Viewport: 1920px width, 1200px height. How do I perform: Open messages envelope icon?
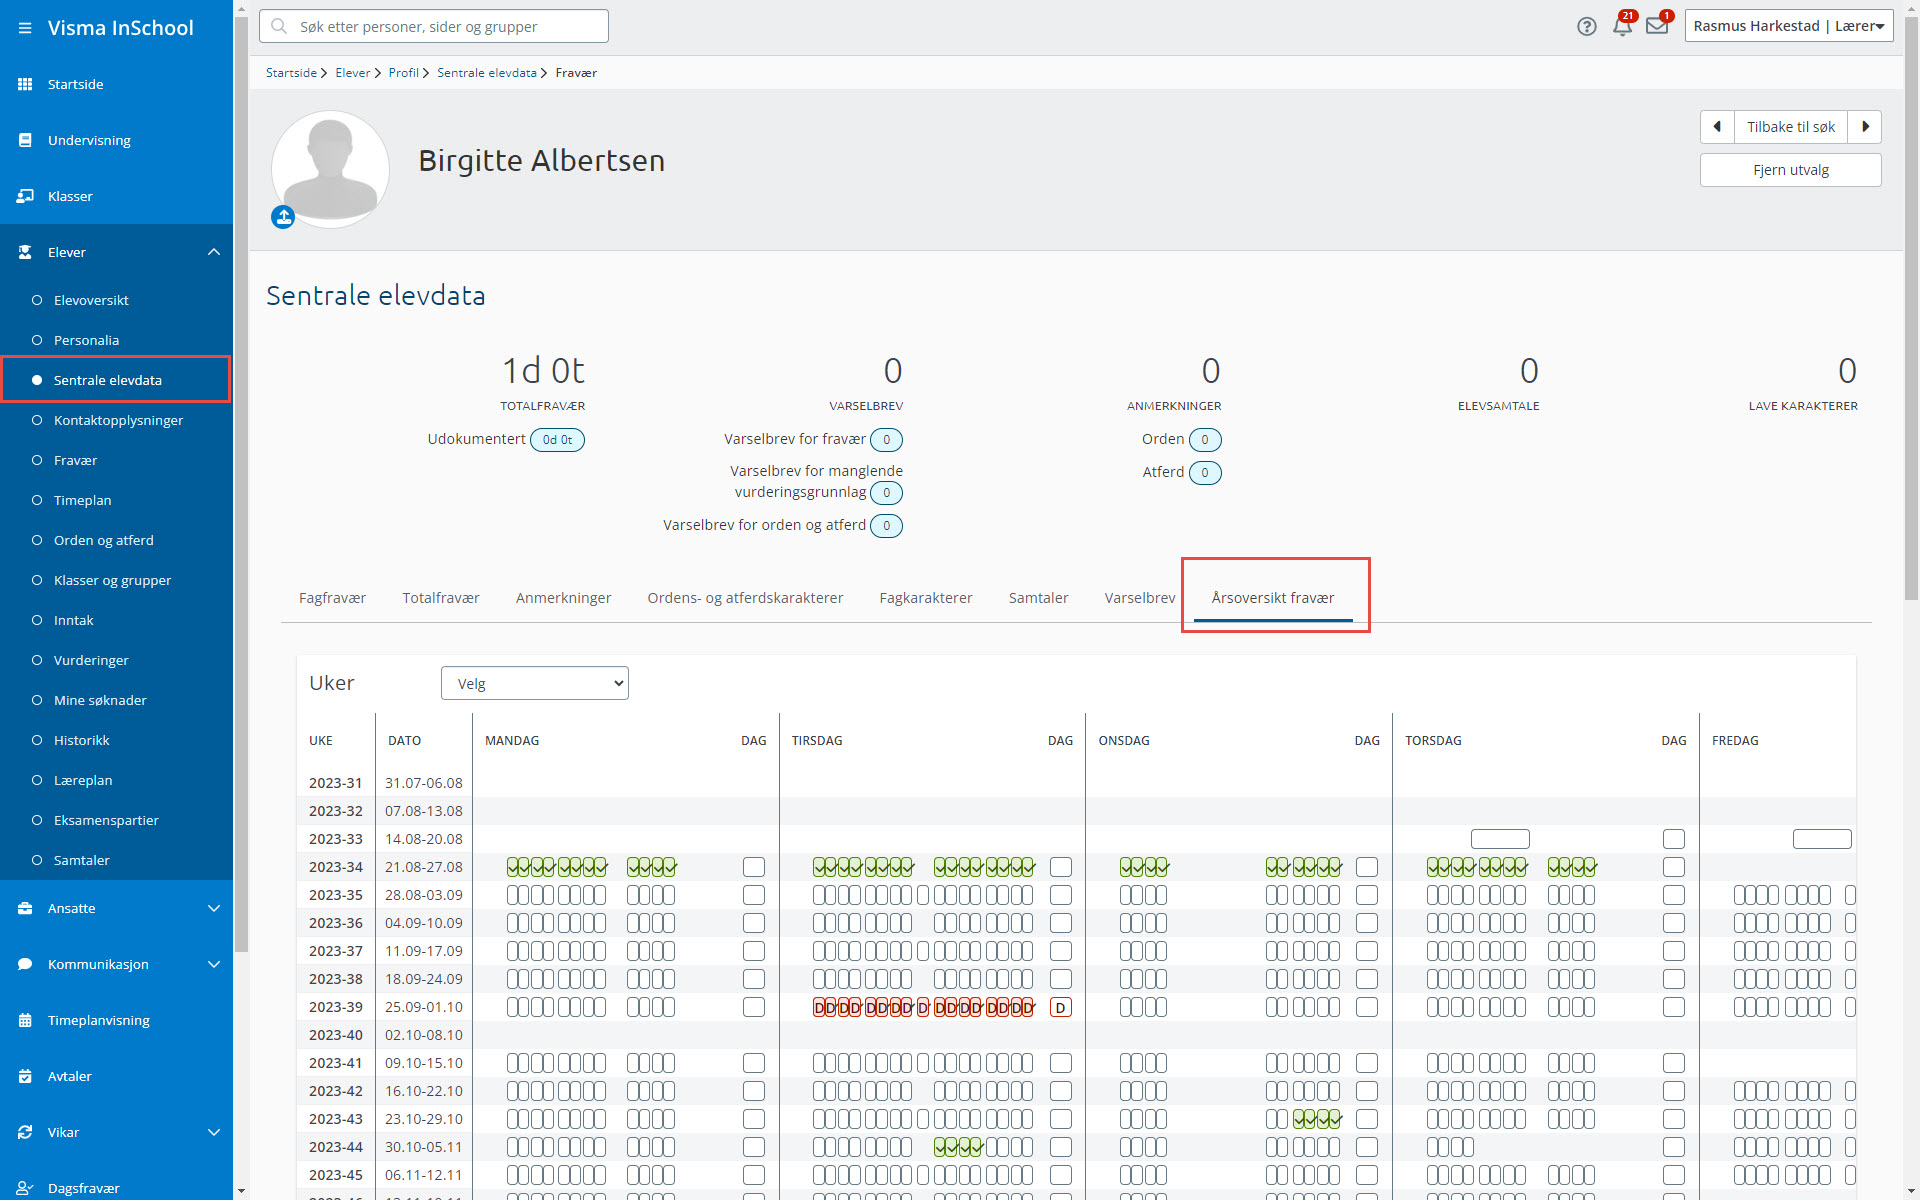(1657, 26)
